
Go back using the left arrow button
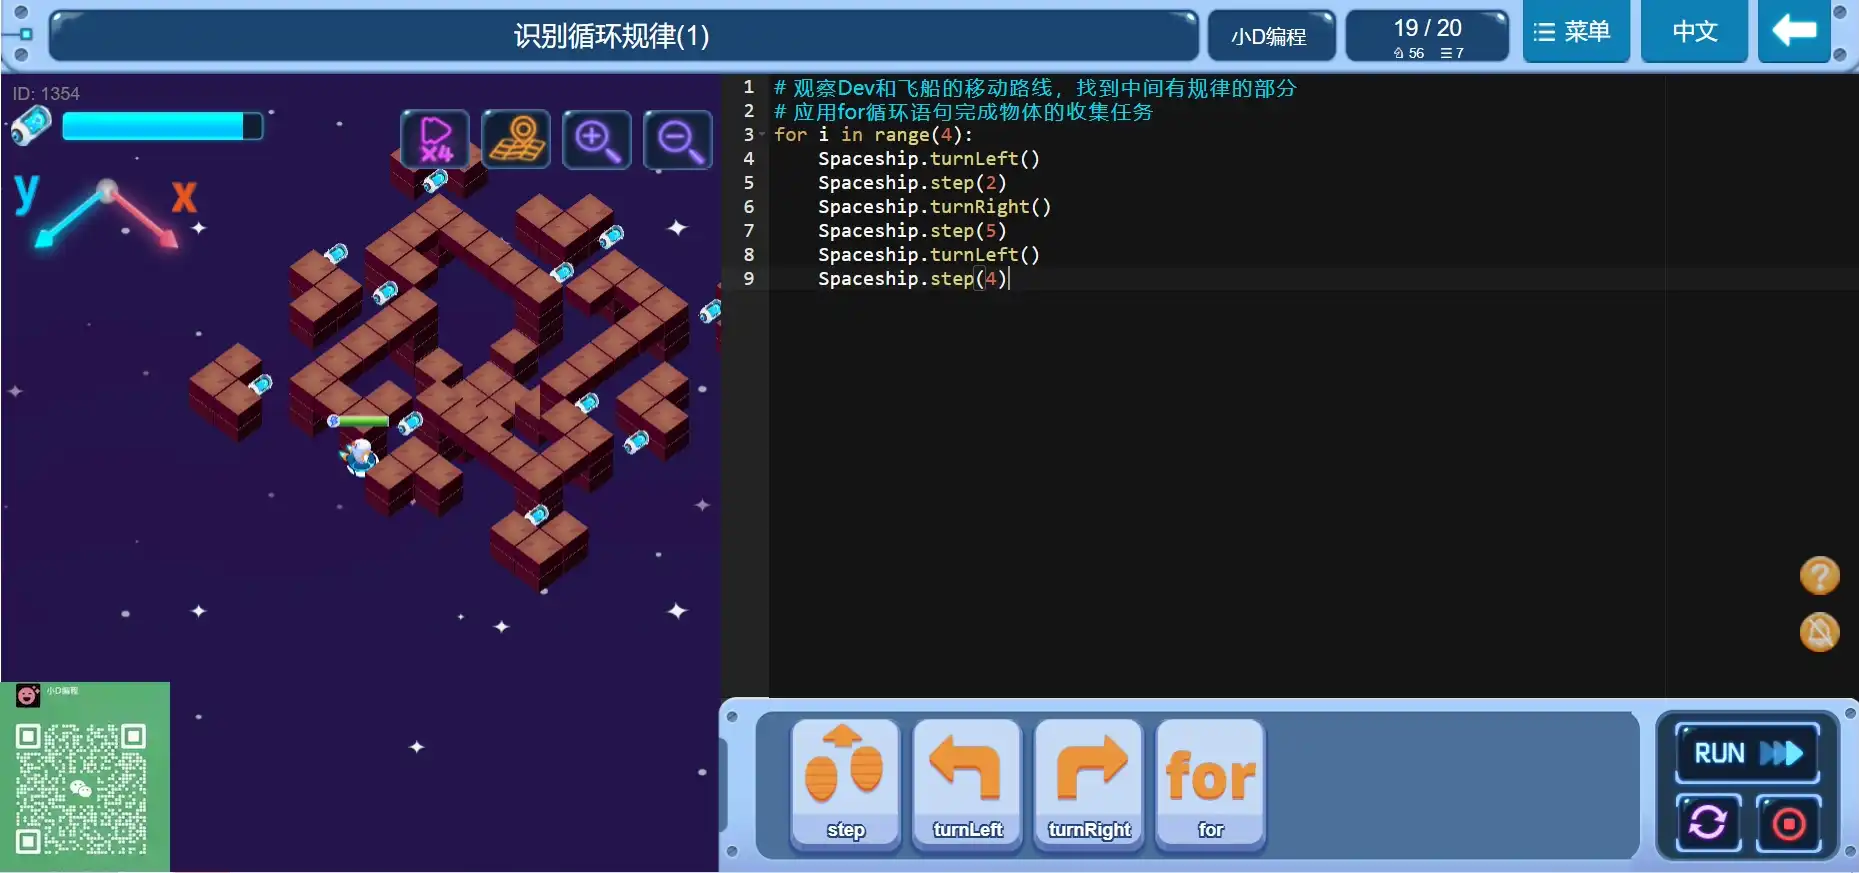pos(1794,32)
